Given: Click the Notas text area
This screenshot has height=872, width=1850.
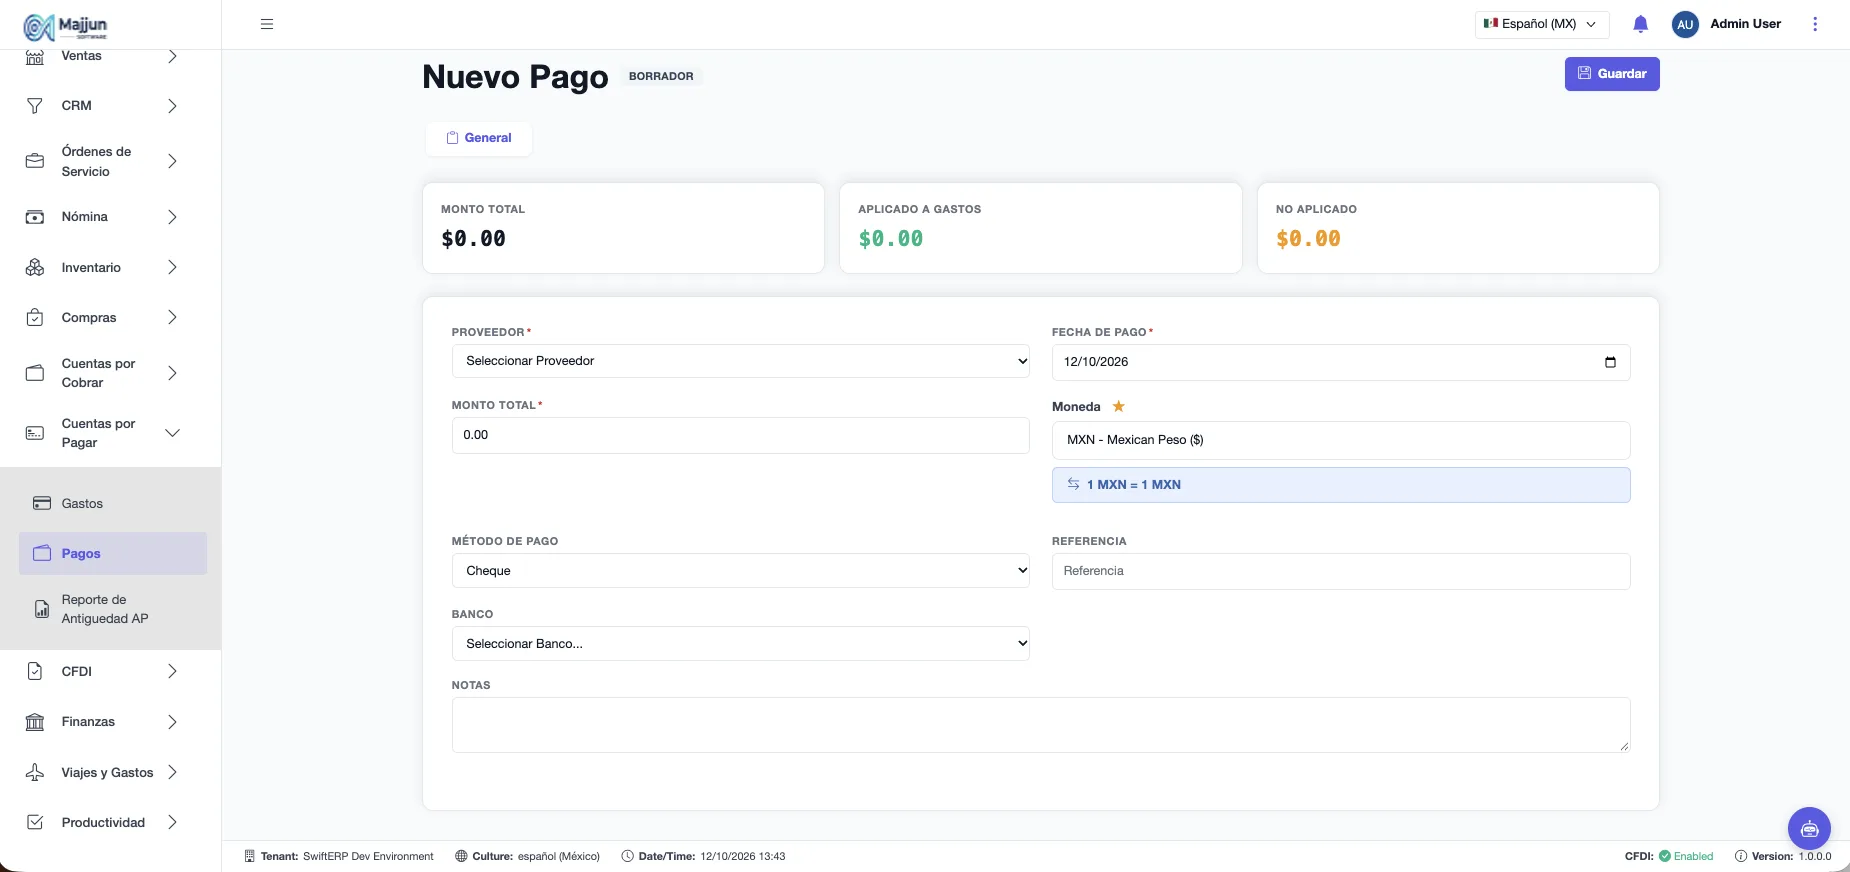Looking at the screenshot, I should (x=1040, y=725).
